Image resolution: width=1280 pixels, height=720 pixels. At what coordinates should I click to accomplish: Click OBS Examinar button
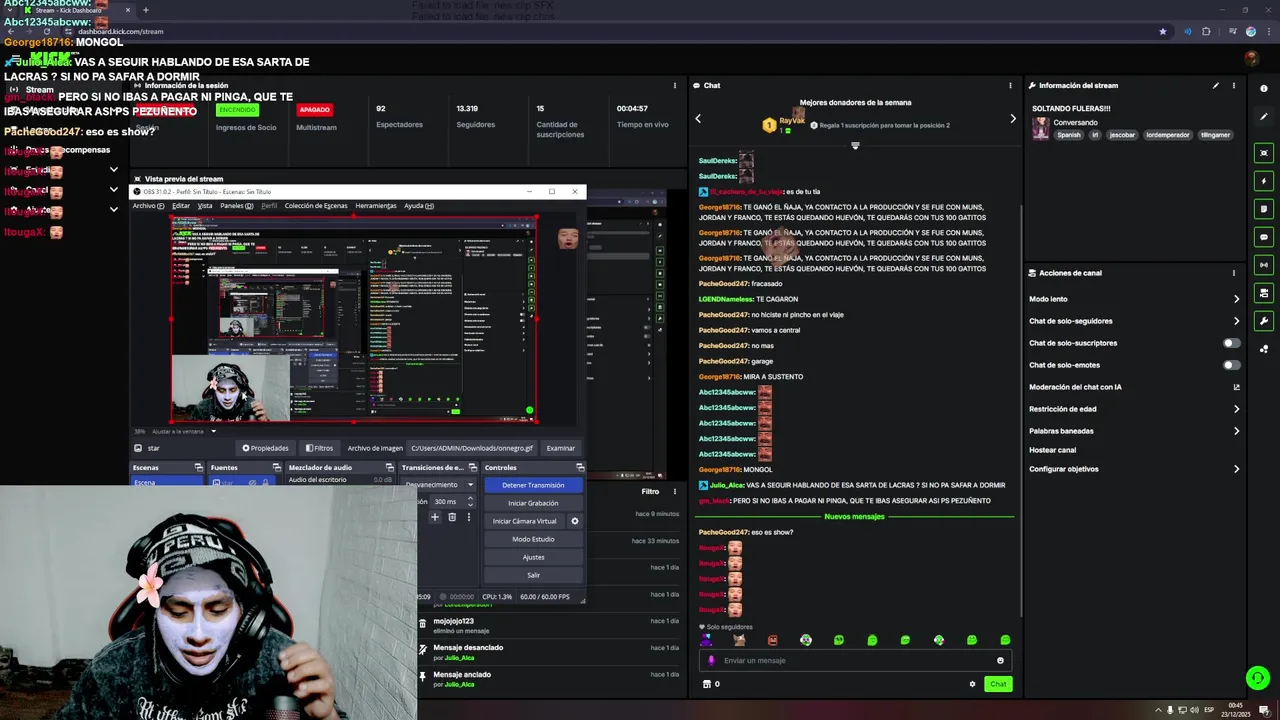[560, 448]
